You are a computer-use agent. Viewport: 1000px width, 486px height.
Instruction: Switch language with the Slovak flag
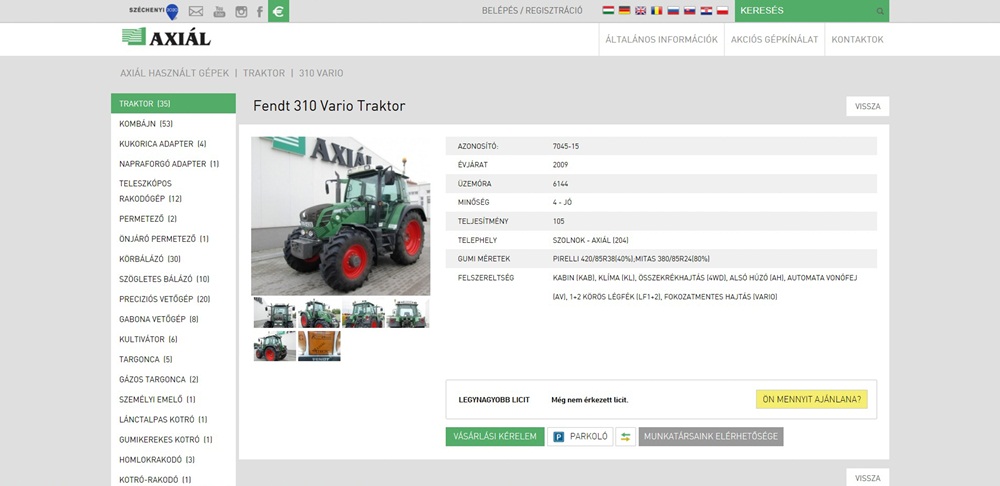click(689, 11)
